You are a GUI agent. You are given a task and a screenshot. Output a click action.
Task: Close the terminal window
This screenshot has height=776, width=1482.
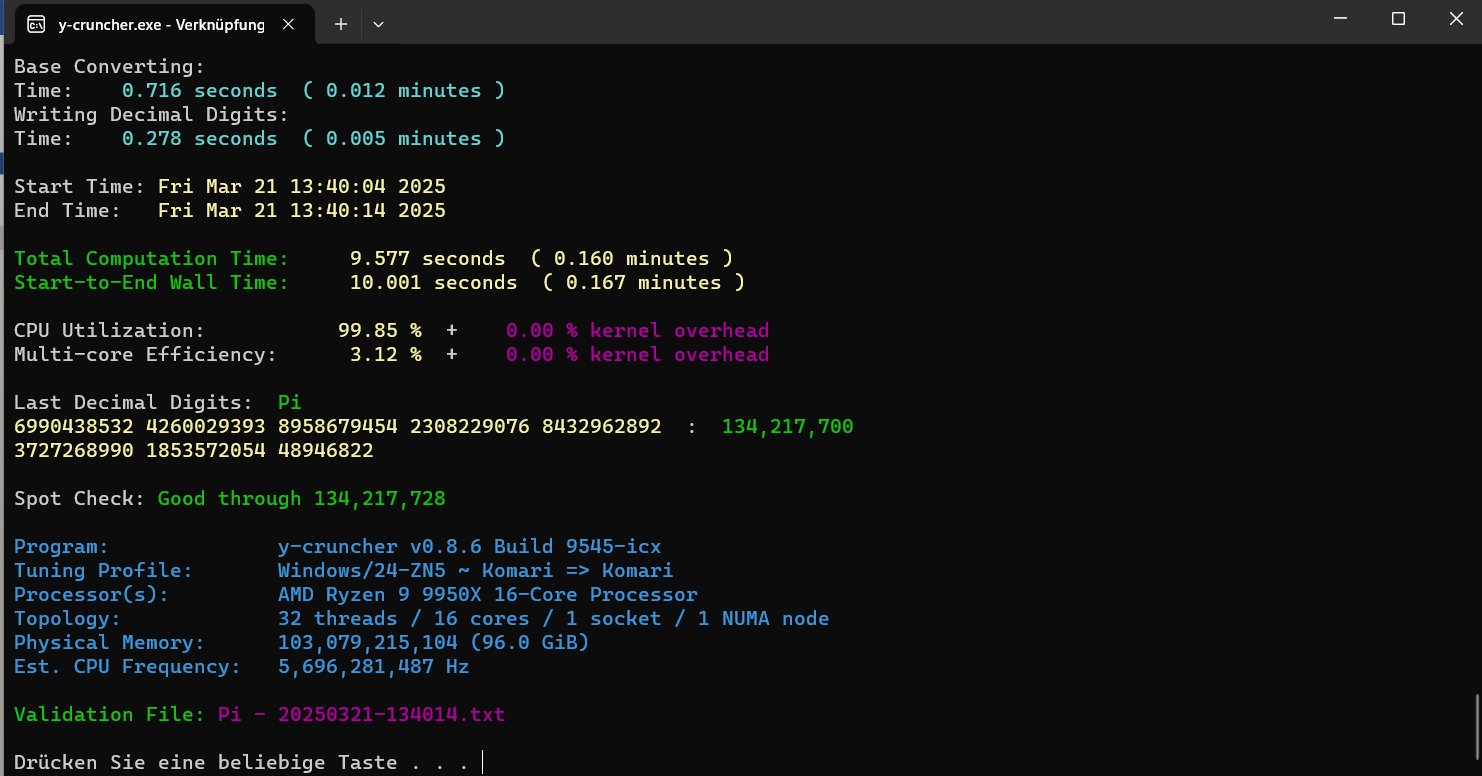(x=1454, y=19)
